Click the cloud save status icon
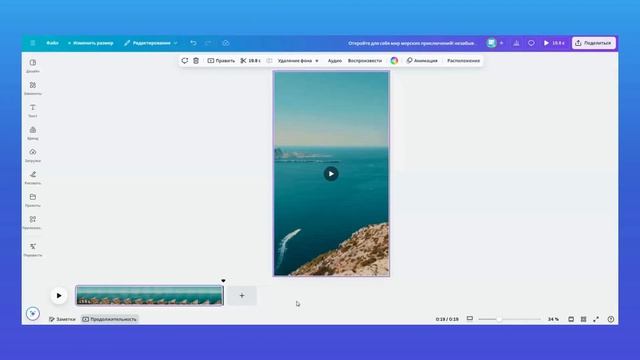640x360 pixels. 226,43
